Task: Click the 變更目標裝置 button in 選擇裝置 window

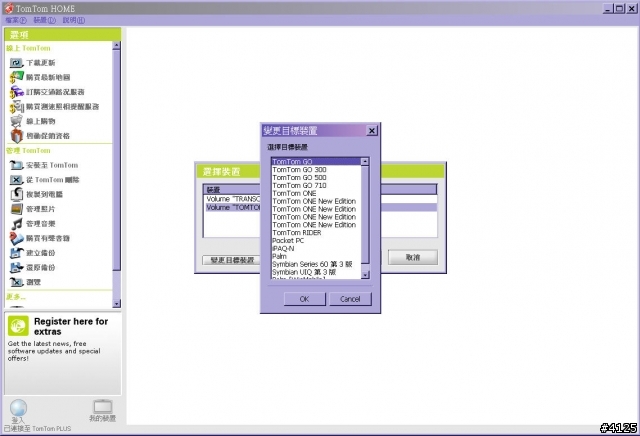Action: tap(231, 260)
